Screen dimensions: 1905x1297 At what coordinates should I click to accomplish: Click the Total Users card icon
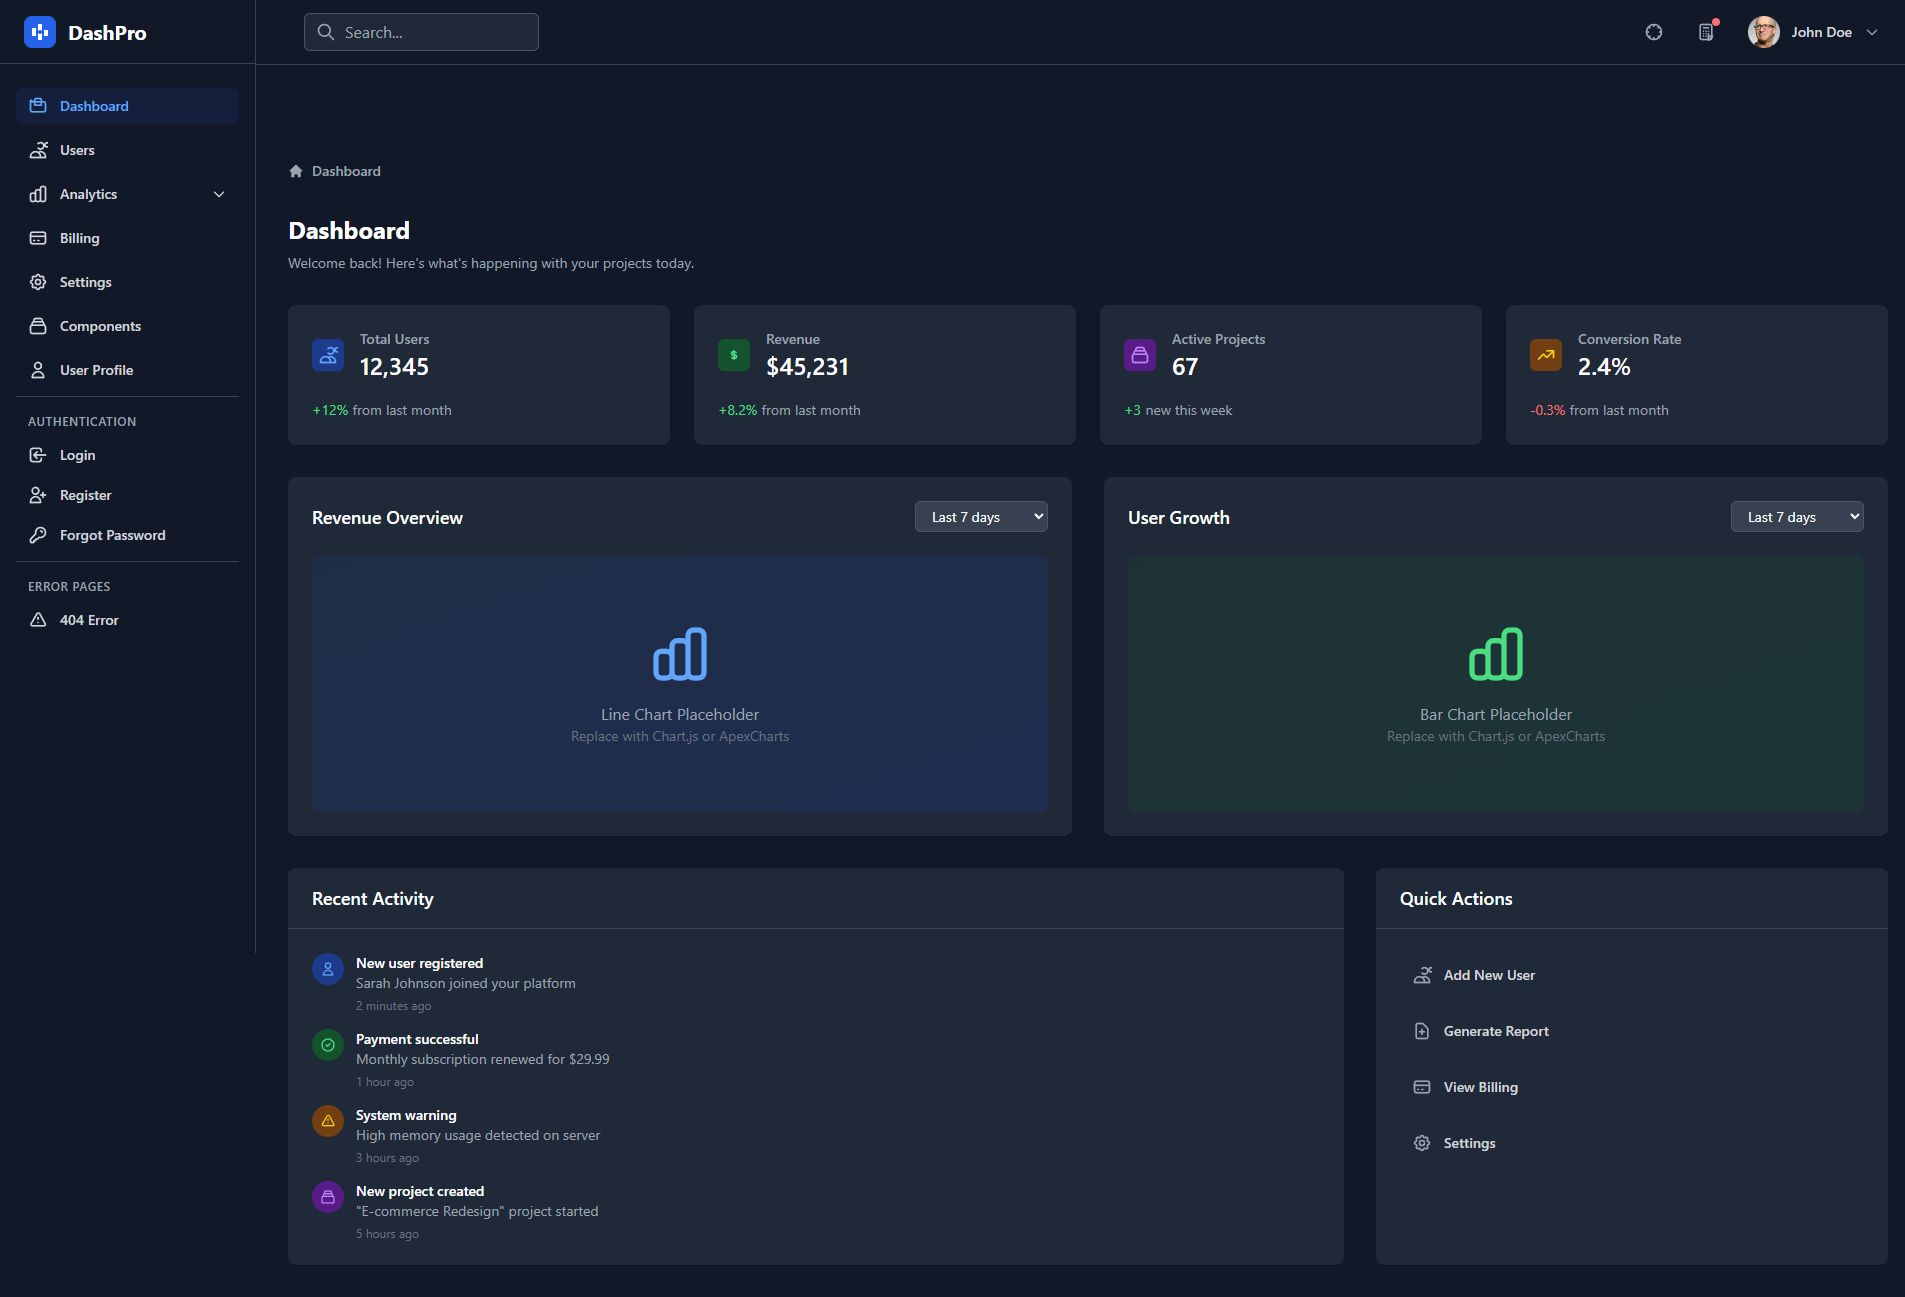point(328,355)
